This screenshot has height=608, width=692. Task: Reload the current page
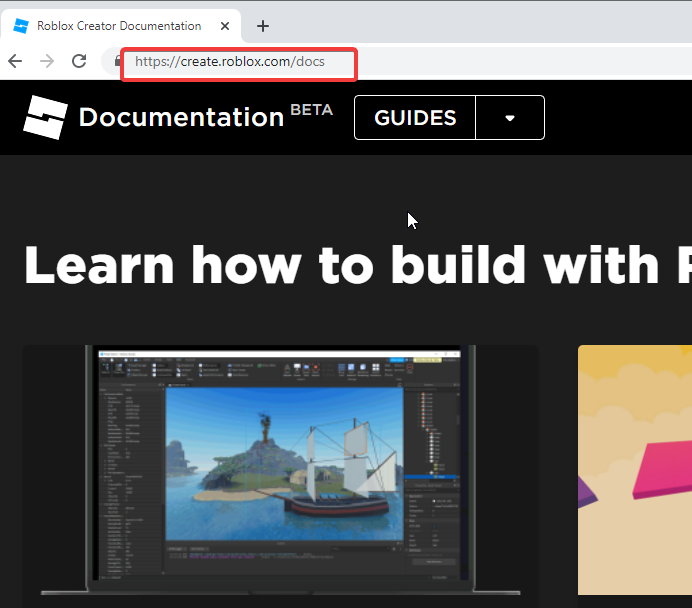pyautogui.click(x=79, y=61)
